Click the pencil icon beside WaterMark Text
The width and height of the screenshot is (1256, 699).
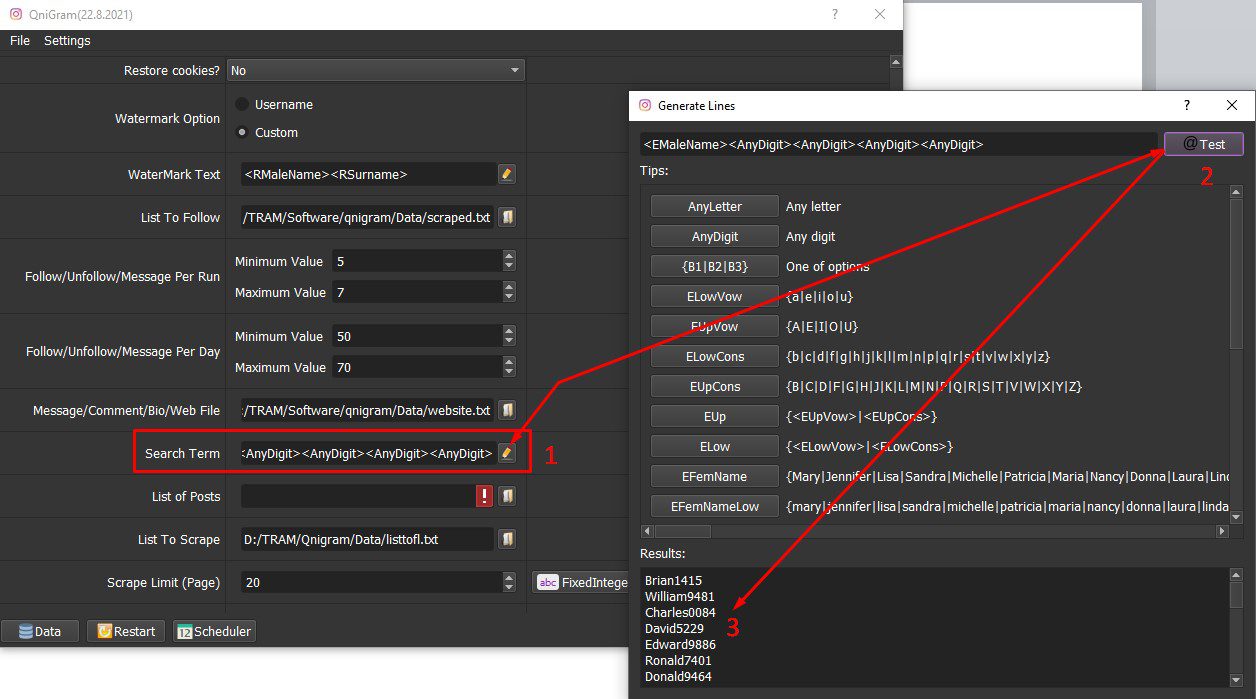click(506, 174)
